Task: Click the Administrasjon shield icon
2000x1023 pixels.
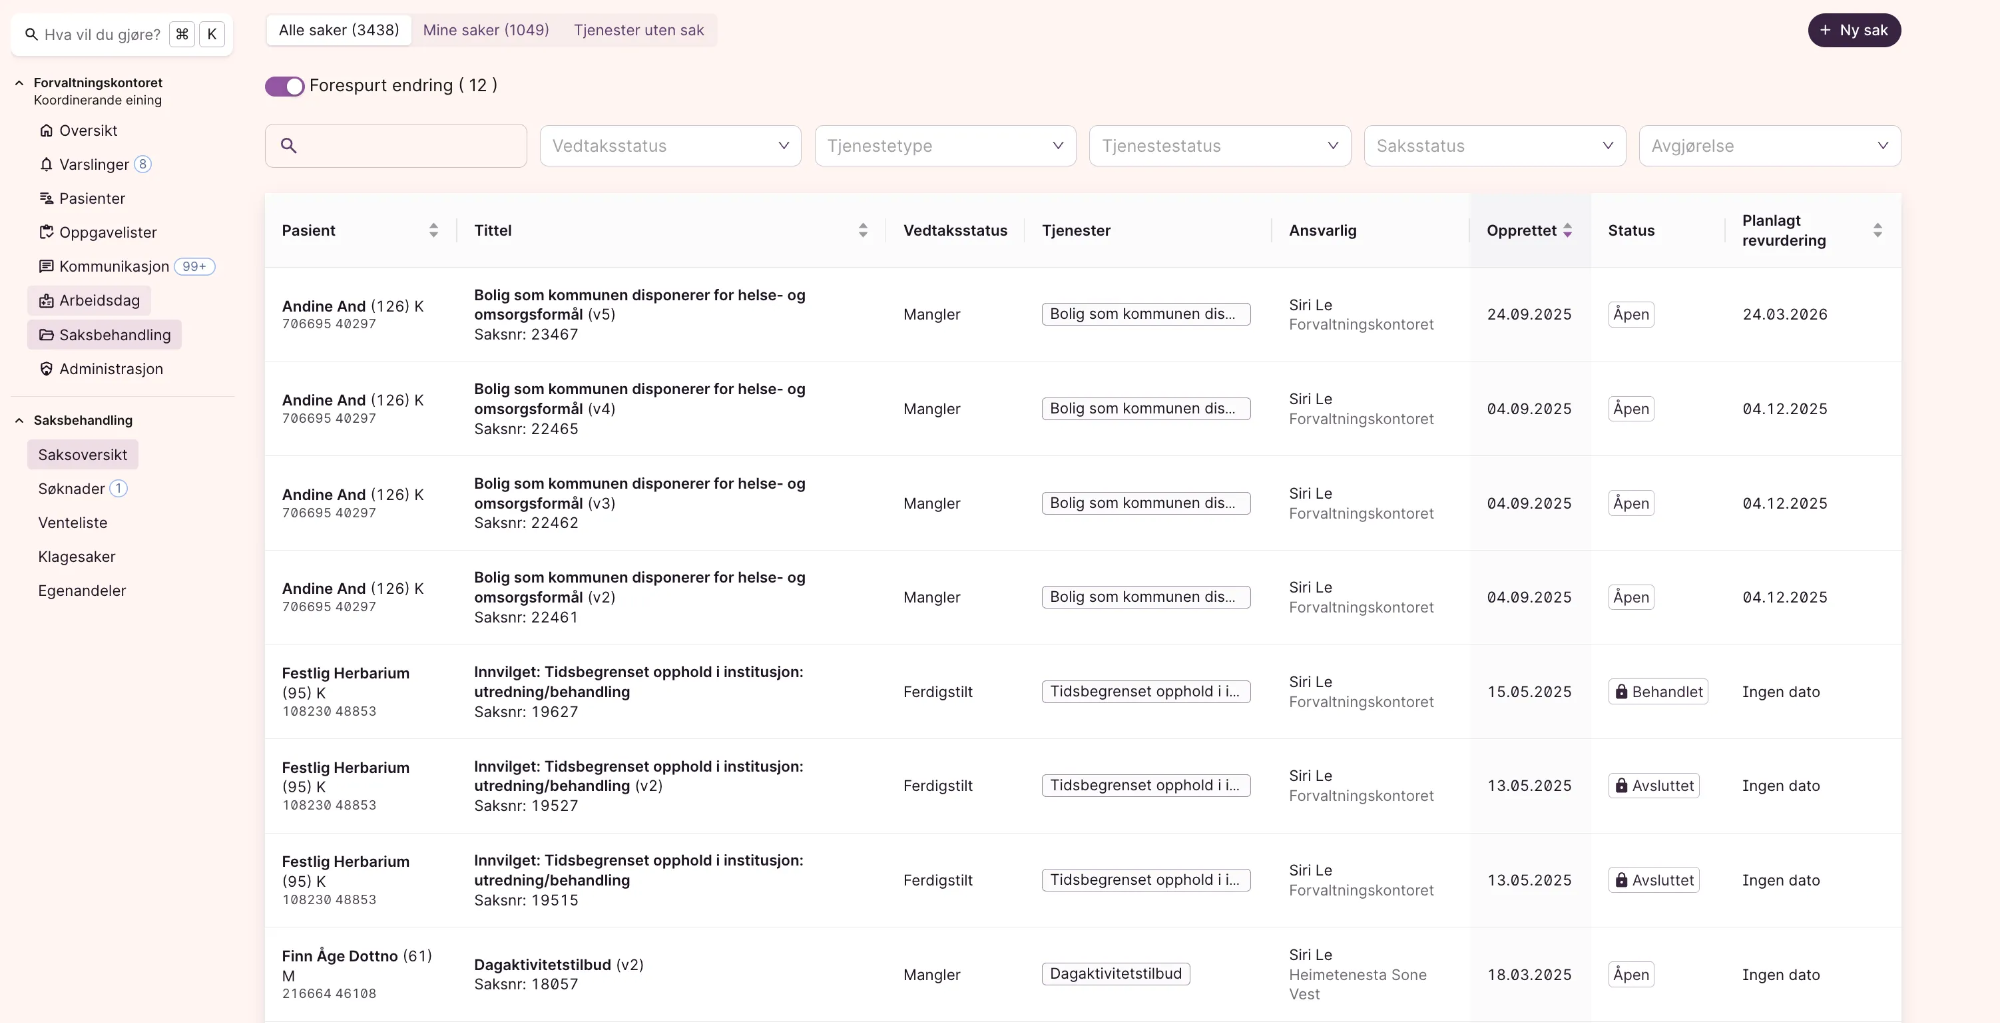Action: click(46, 369)
